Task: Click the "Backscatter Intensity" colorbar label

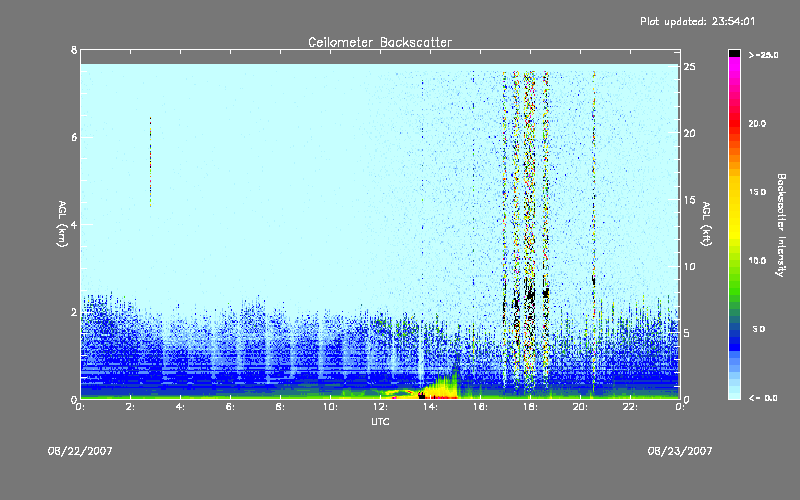Action: (x=781, y=225)
